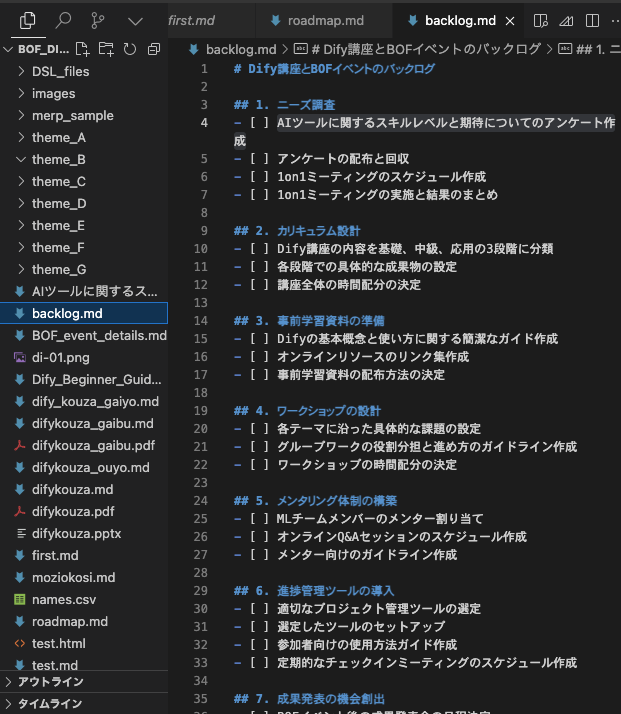Expand the アウトライン panel
This screenshot has height=714, width=621.
(x=84, y=682)
